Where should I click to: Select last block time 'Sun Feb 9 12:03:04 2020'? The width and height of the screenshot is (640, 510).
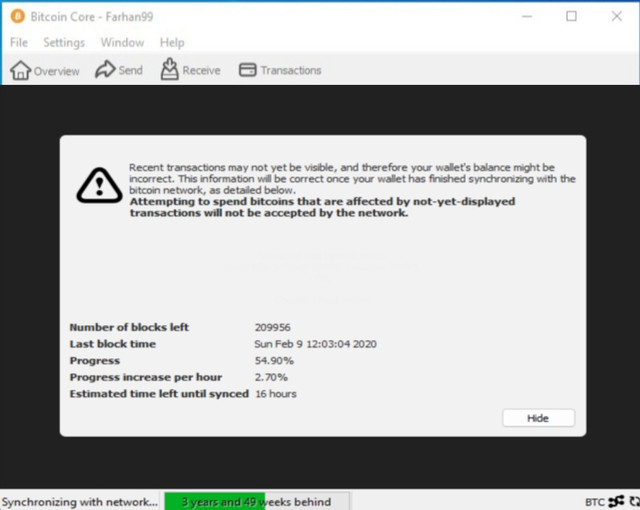click(315, 344)
